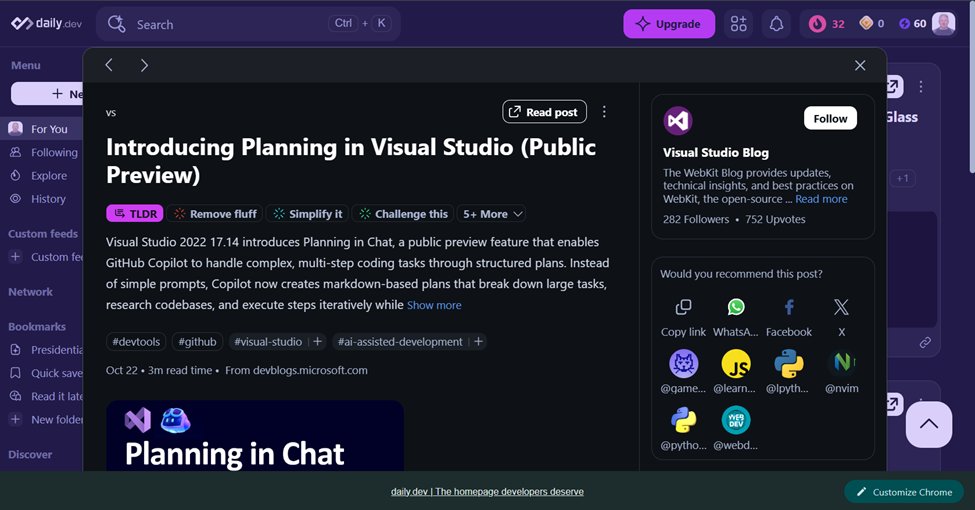Screen dimensions: 975x510
Task: Click the #github tag
Action: [x=197, y=341]
